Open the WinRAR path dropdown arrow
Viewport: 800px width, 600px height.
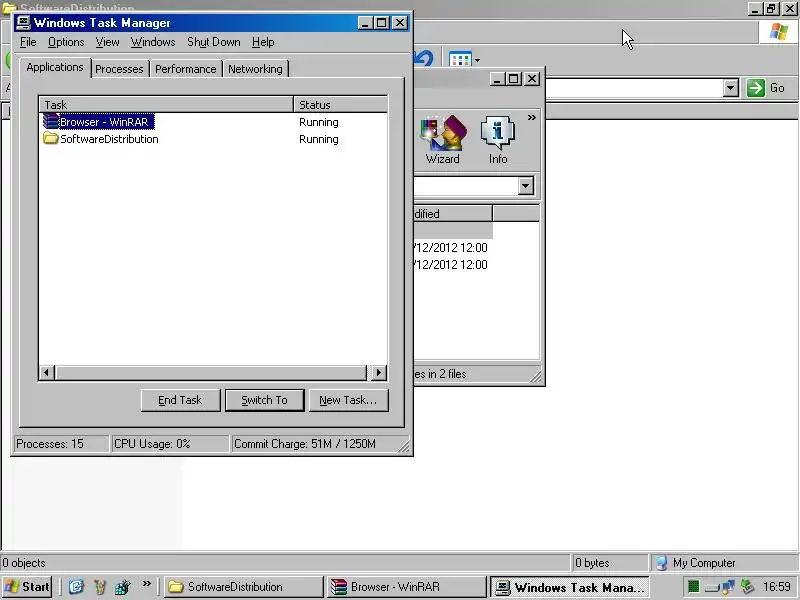[526, 186]
